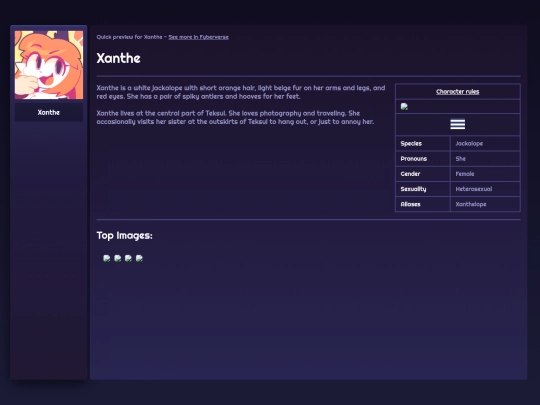Open the first Top Images thumbnail
This screenshot has width=540, height=405.
(107, 258)
